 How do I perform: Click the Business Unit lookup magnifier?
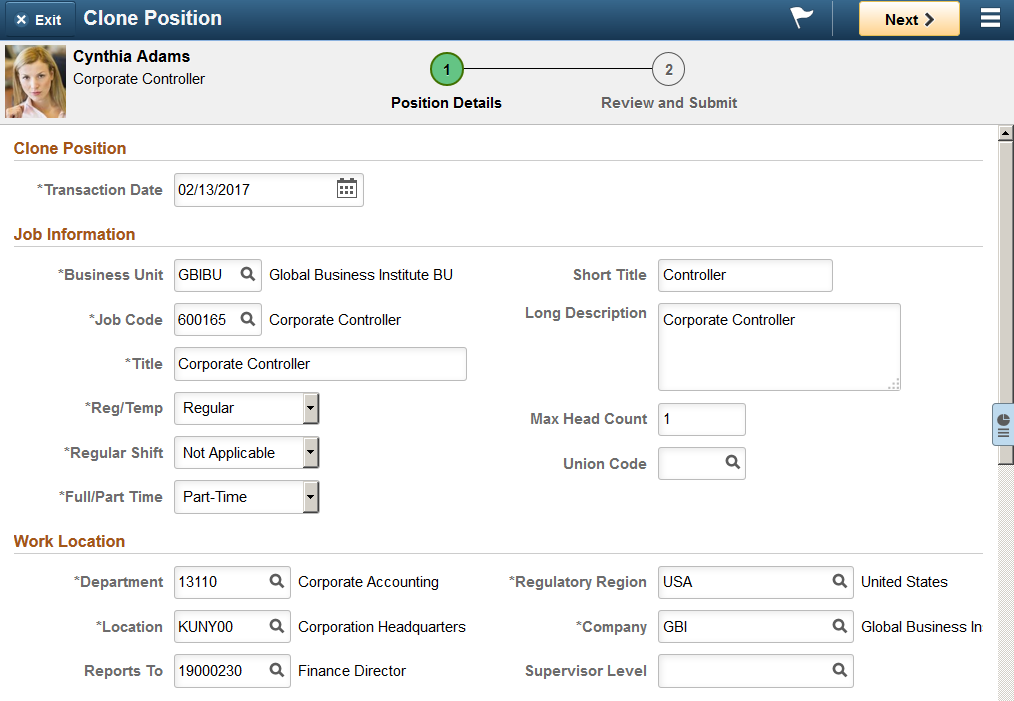coord(248,274)
